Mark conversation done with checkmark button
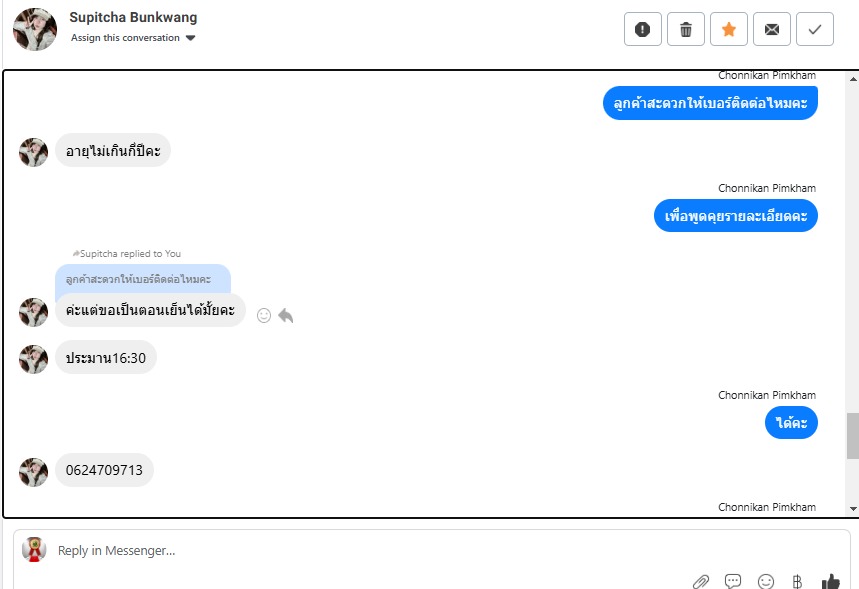Screen dimensions: 859x589 [815, 29]
